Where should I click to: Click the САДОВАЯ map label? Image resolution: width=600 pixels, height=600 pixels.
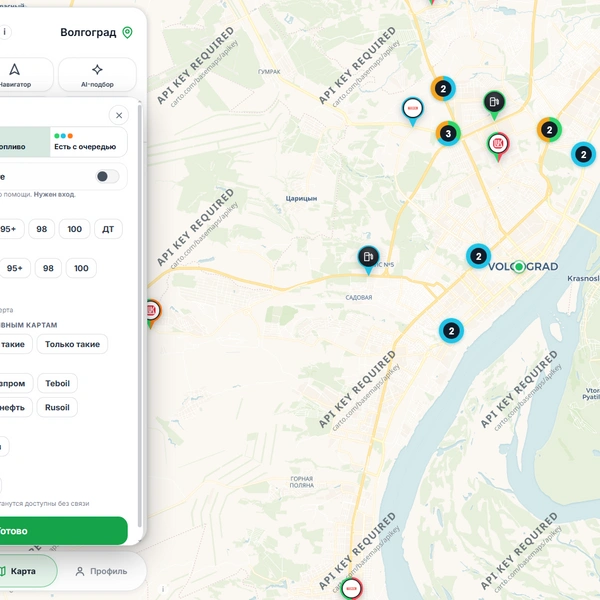point(359,297)
